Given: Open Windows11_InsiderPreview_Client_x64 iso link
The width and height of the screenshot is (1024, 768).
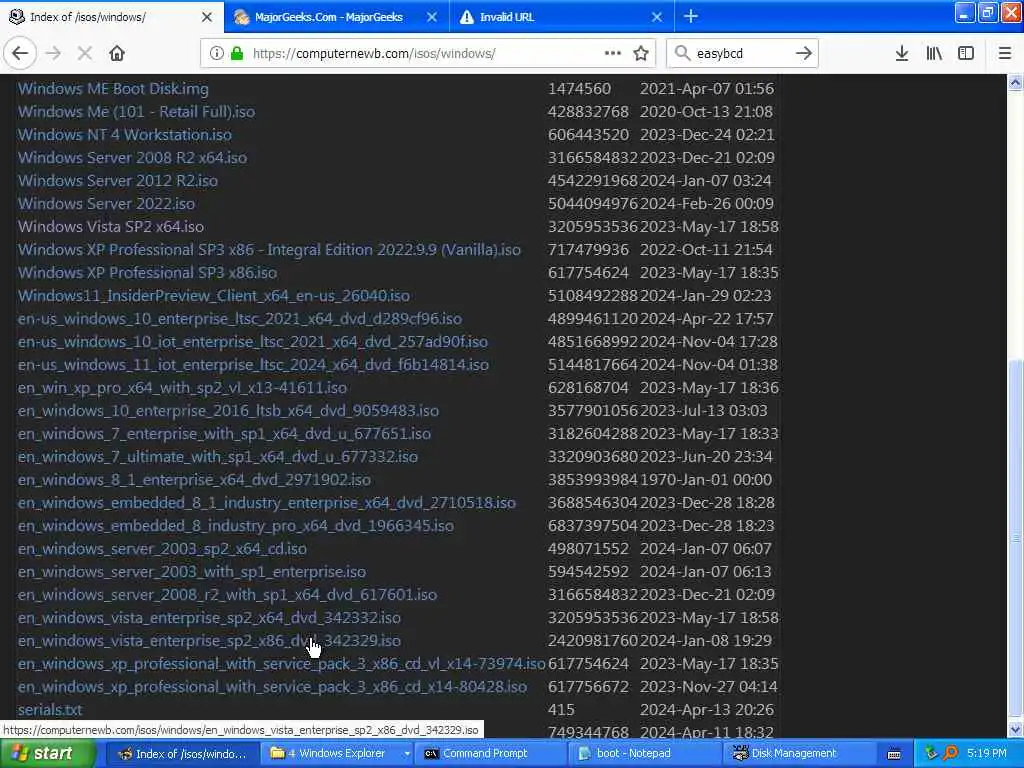Looking at the screenshot, I should 214,295.
